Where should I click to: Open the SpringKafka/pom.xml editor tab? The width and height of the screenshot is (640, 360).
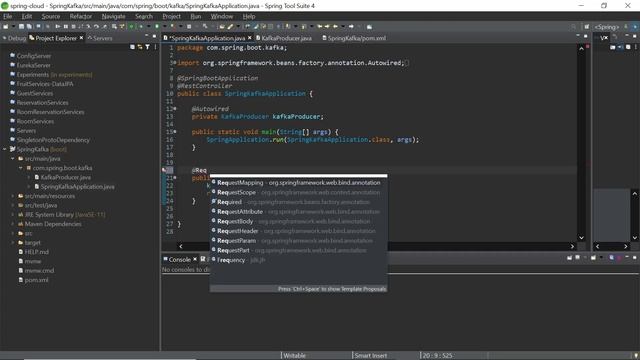pyautogui.click(x=354, y=38)
